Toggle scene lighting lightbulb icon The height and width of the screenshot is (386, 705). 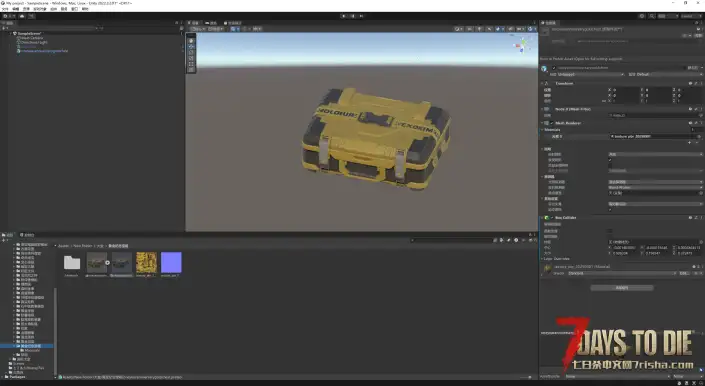tap(479, 29)
